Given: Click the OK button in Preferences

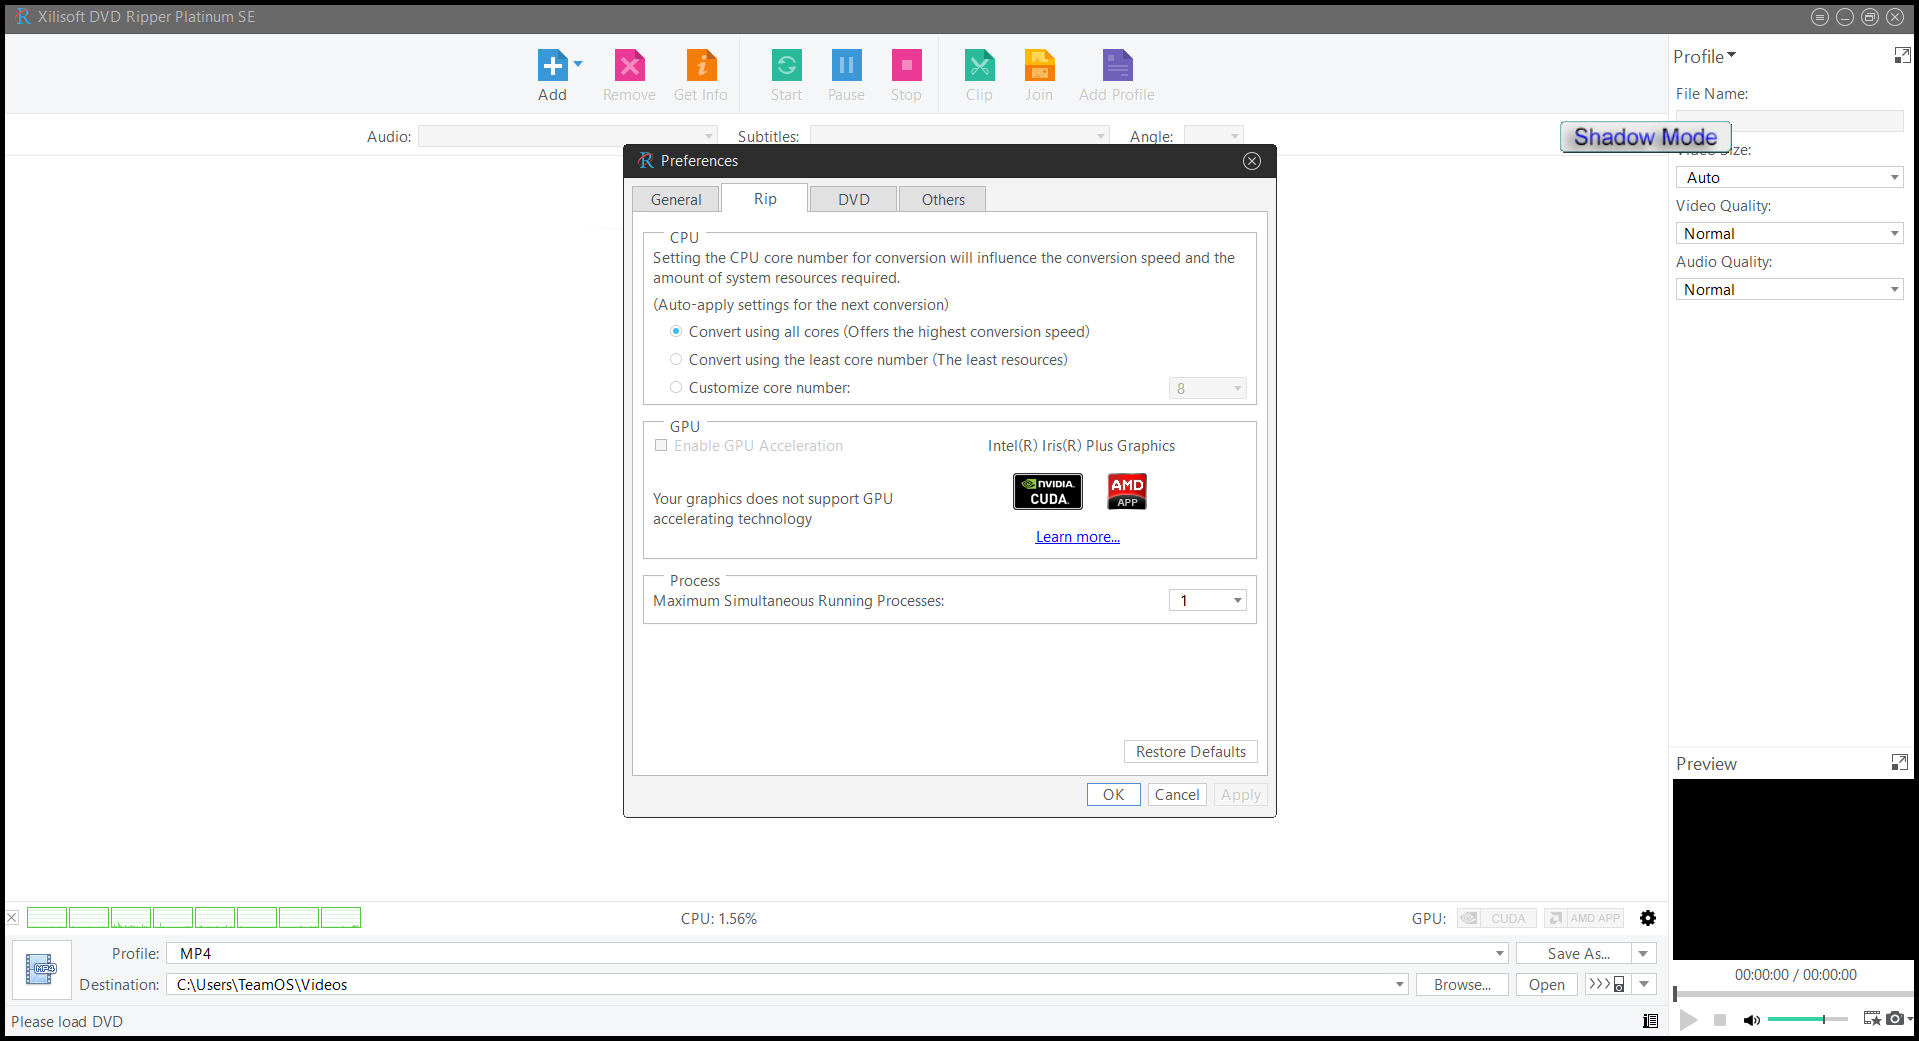Looking at the screenshot, I should pos(1114,795).
